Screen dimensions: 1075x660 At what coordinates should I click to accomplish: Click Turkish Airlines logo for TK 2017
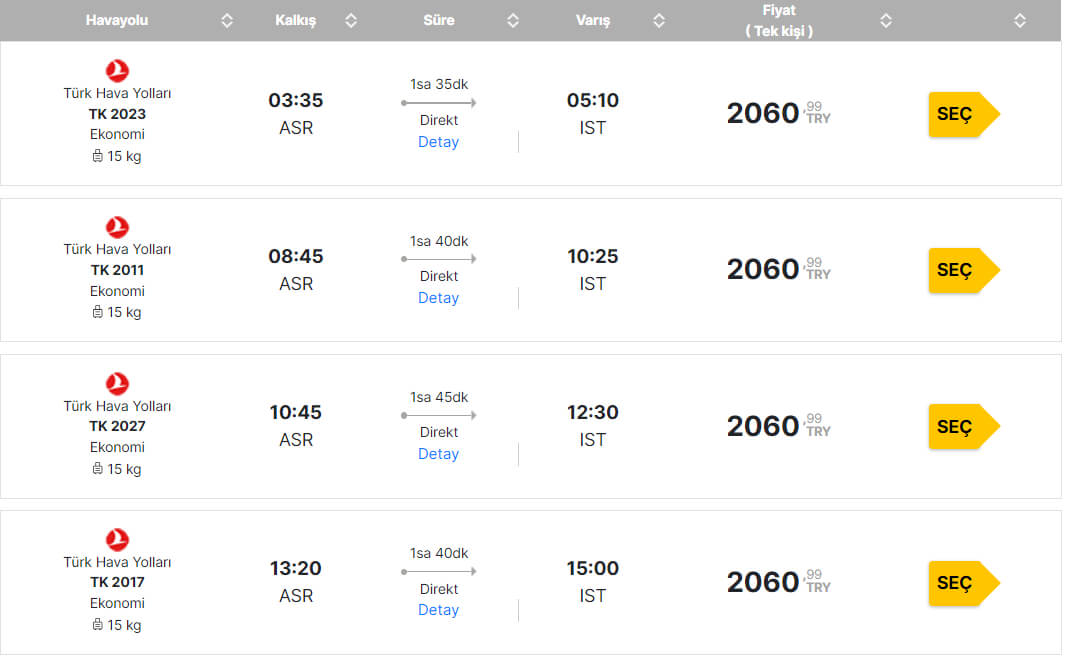[x=117, y=539]
